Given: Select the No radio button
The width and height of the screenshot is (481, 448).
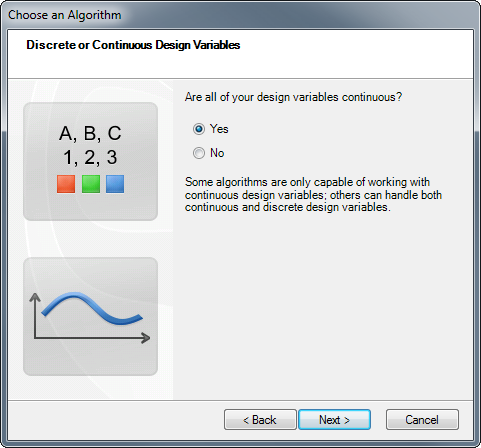Looking at the screenshot, I should [x=199, y=153].
